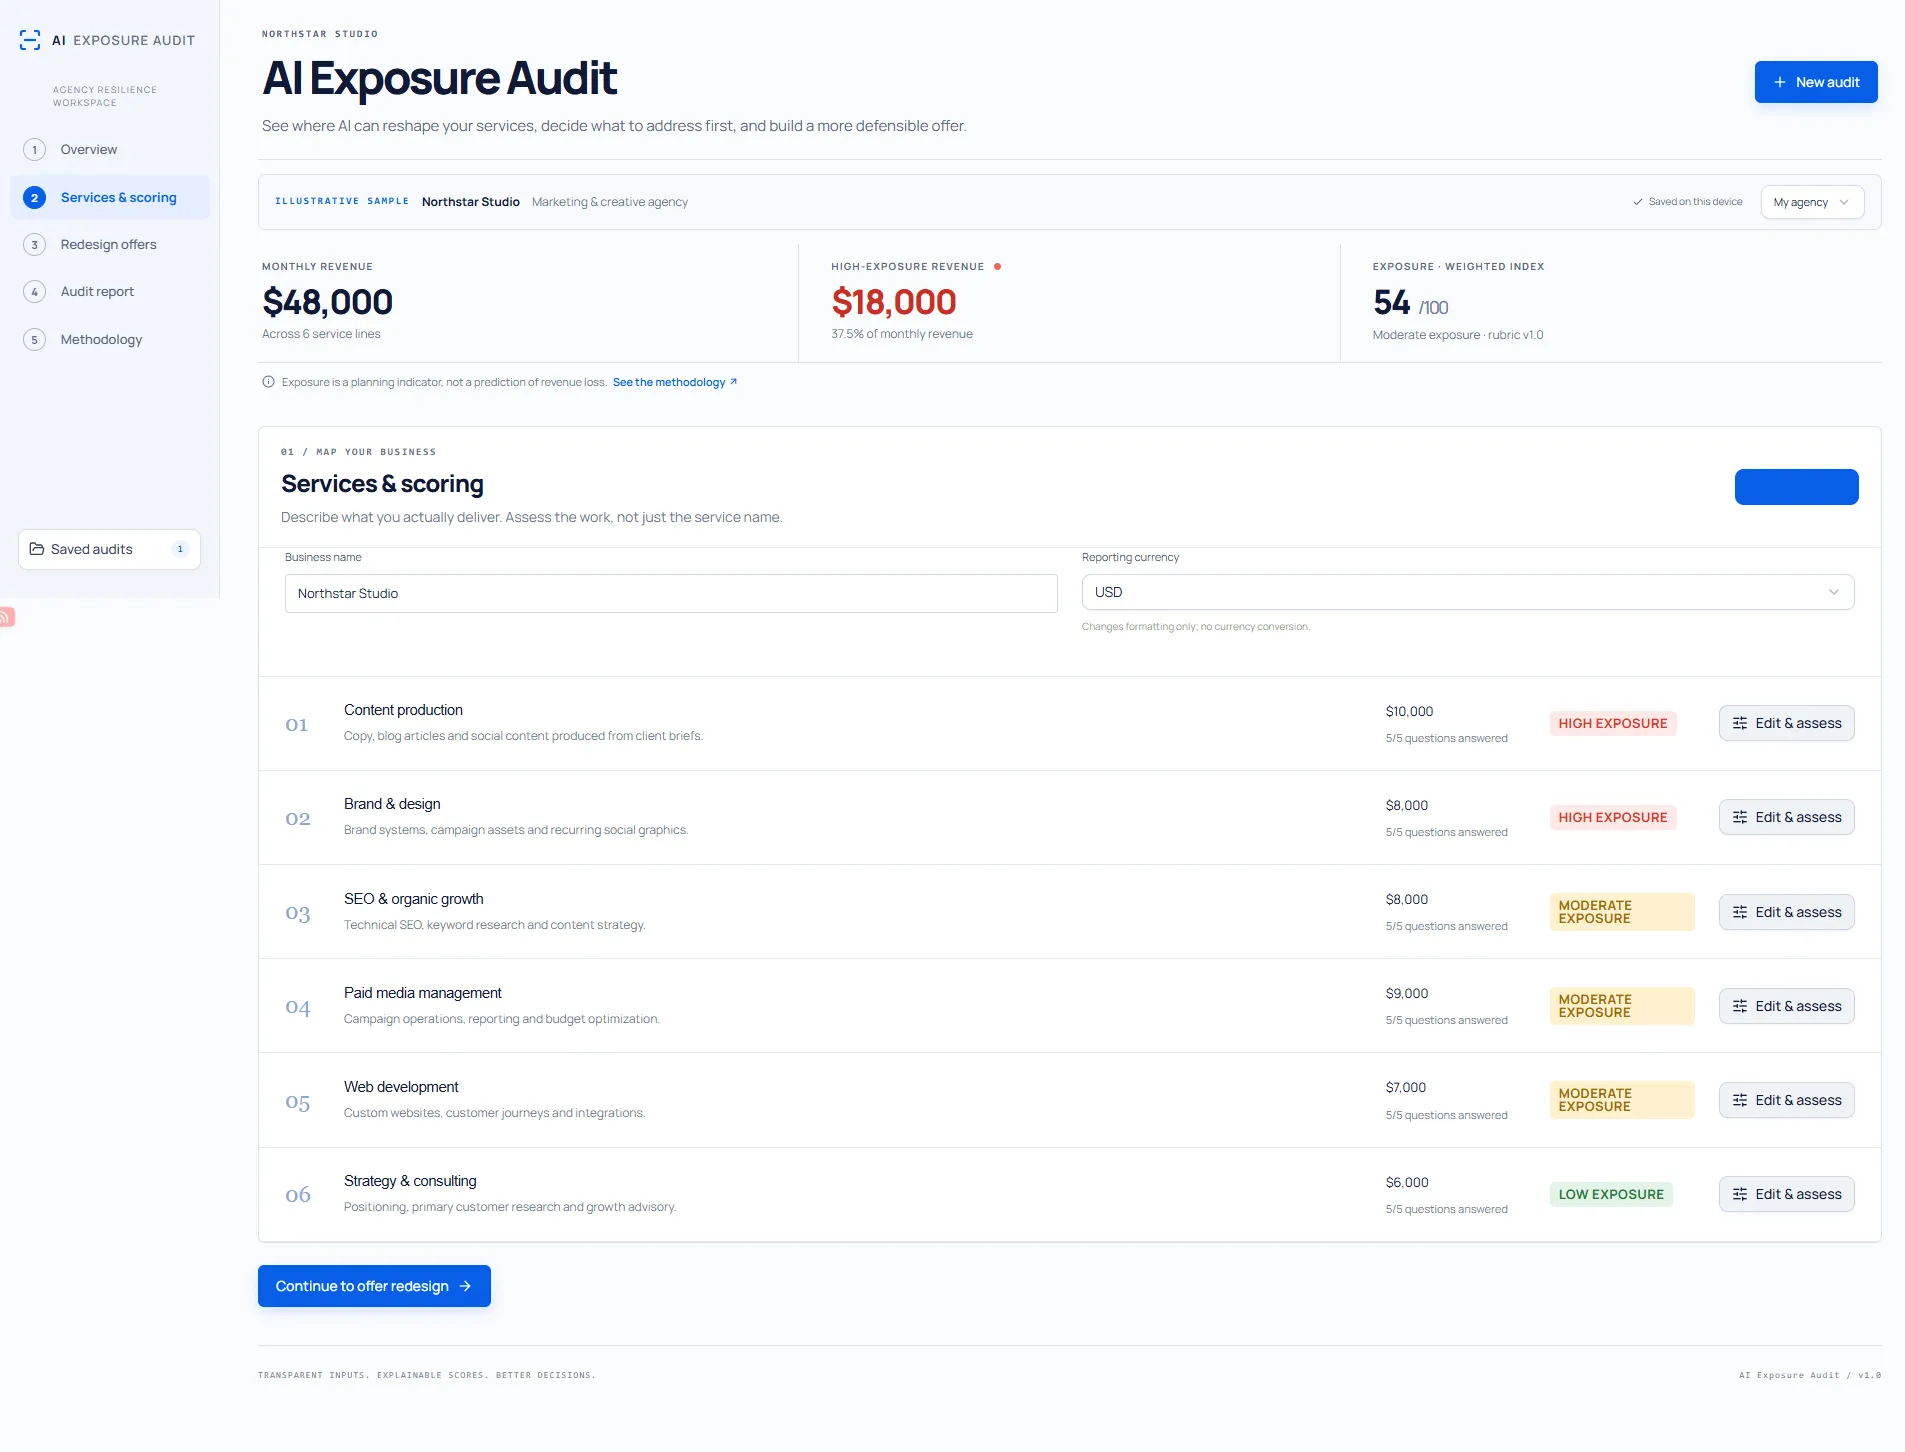
Task: Click the $18,000 high-exposure revenue value
Action: pyautogui.click(x=894, y=302)
